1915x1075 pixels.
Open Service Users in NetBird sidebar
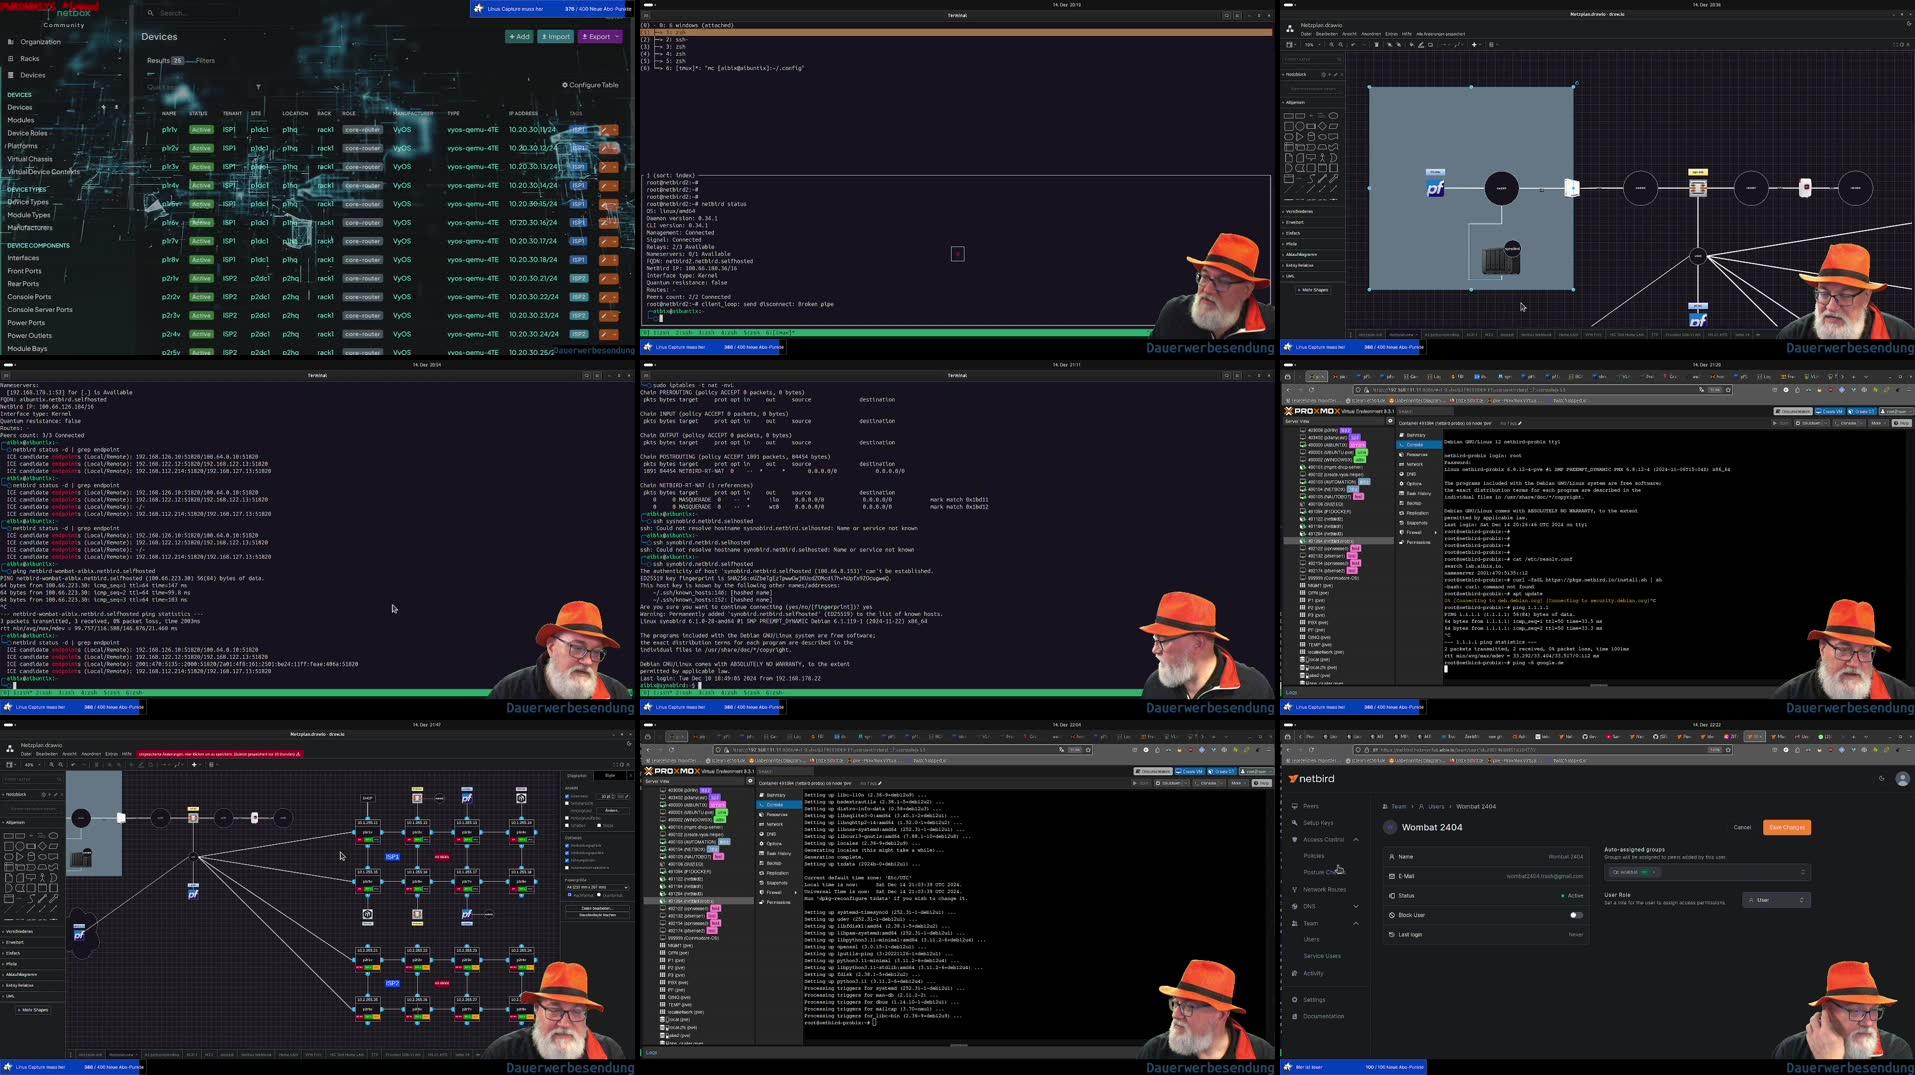pos(1322,956)
